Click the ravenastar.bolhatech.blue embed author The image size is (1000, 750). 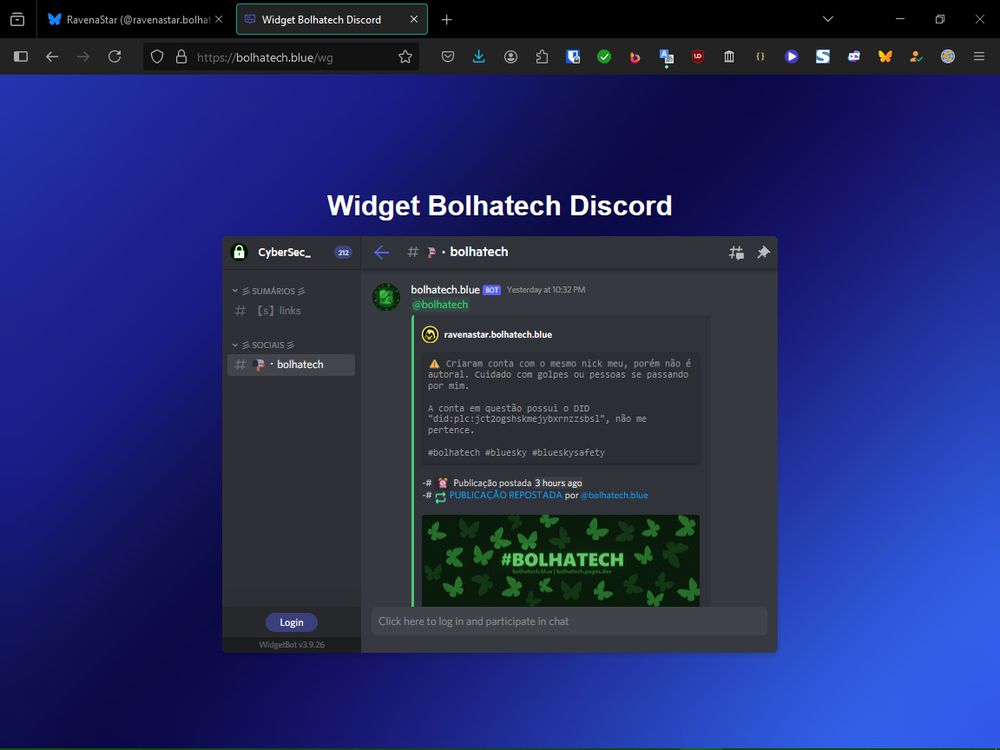pos(498,334)
